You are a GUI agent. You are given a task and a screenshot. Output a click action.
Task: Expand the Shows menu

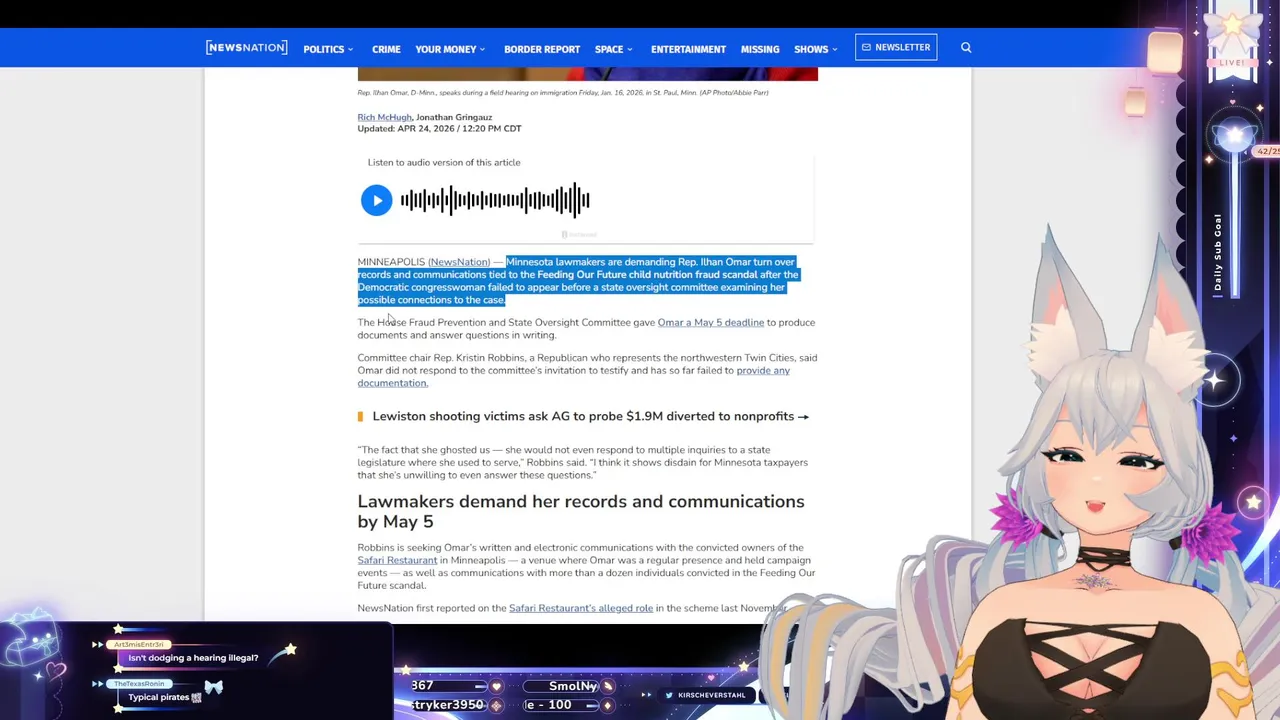[x=816, y=49]
